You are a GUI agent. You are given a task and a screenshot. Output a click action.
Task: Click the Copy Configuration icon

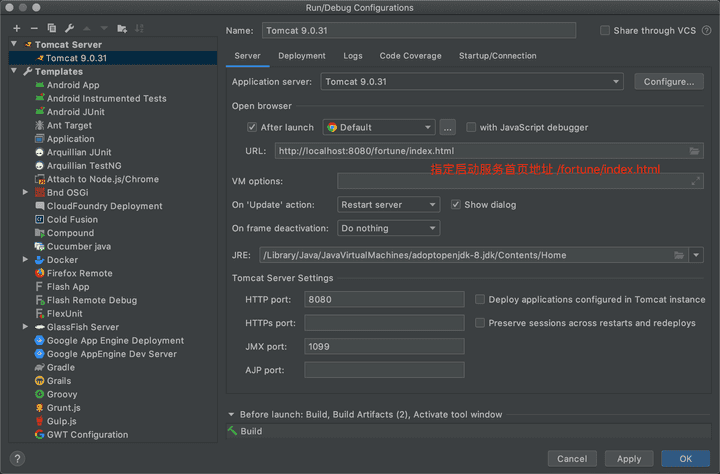point(52,28)
